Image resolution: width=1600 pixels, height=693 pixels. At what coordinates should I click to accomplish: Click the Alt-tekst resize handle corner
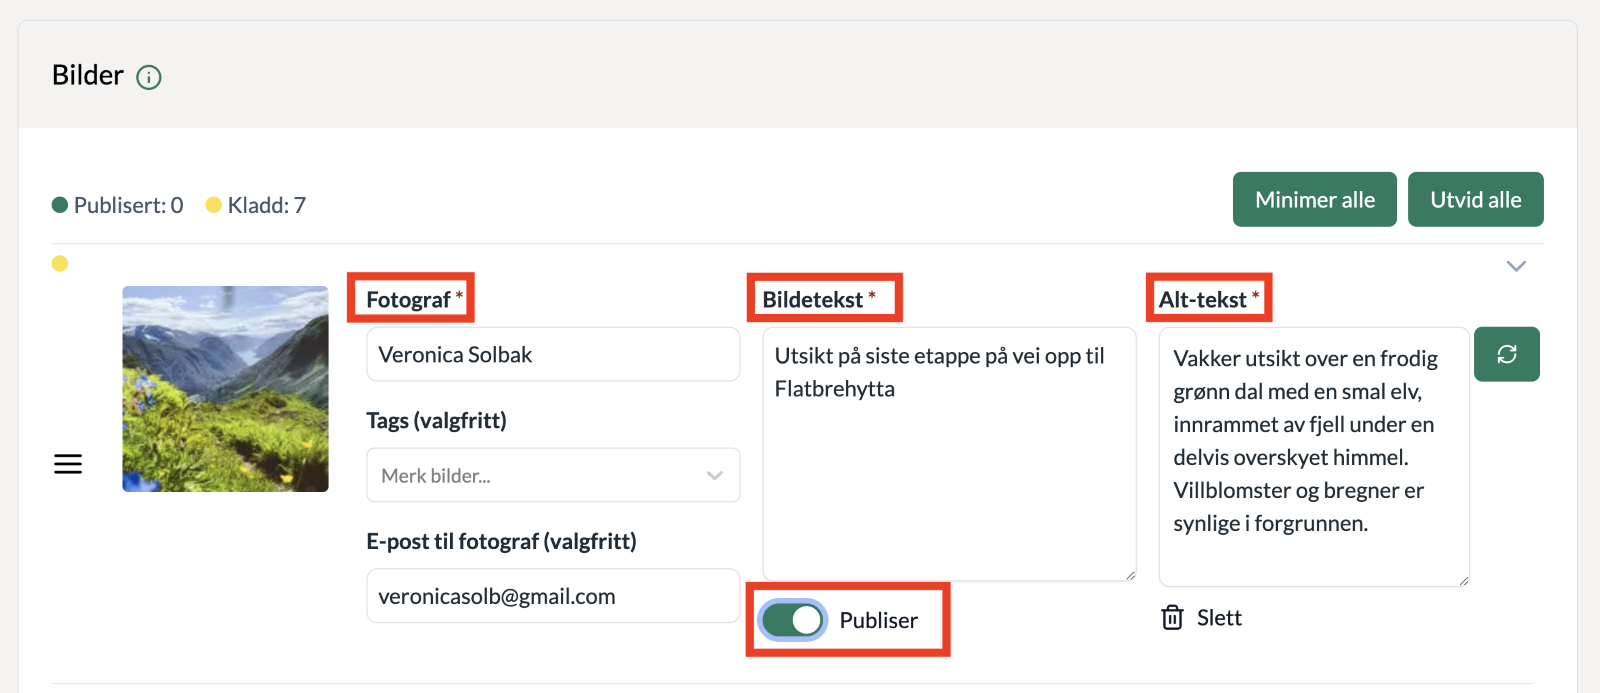coord(1463,581)
